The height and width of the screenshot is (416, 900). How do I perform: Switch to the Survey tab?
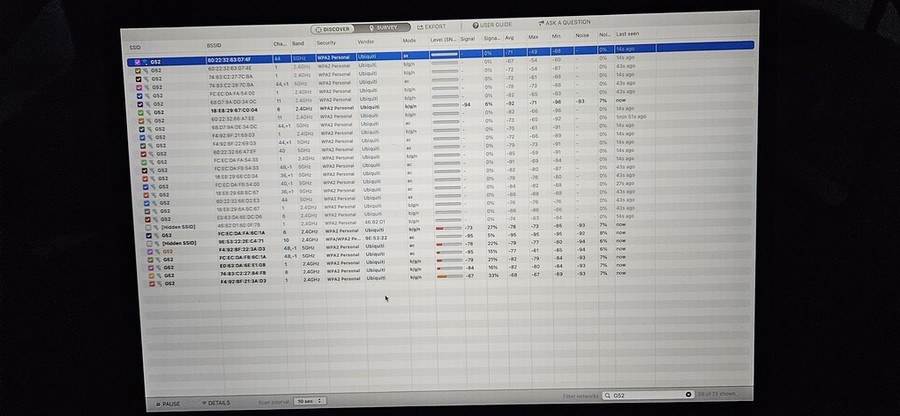(384, 28)
